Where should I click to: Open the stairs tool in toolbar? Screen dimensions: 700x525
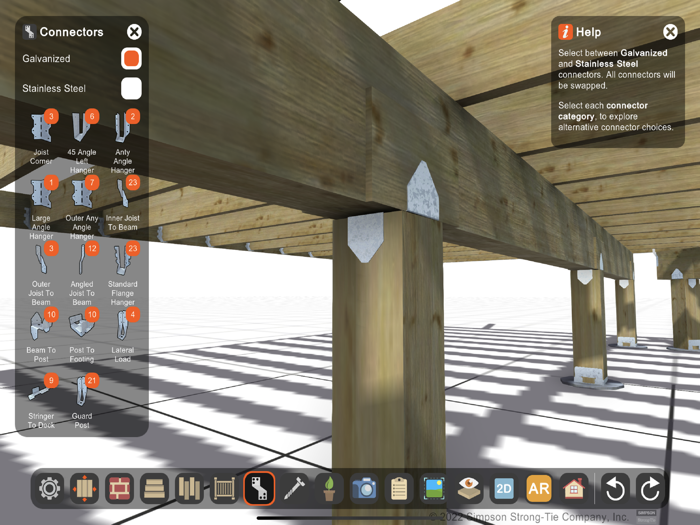154,488
